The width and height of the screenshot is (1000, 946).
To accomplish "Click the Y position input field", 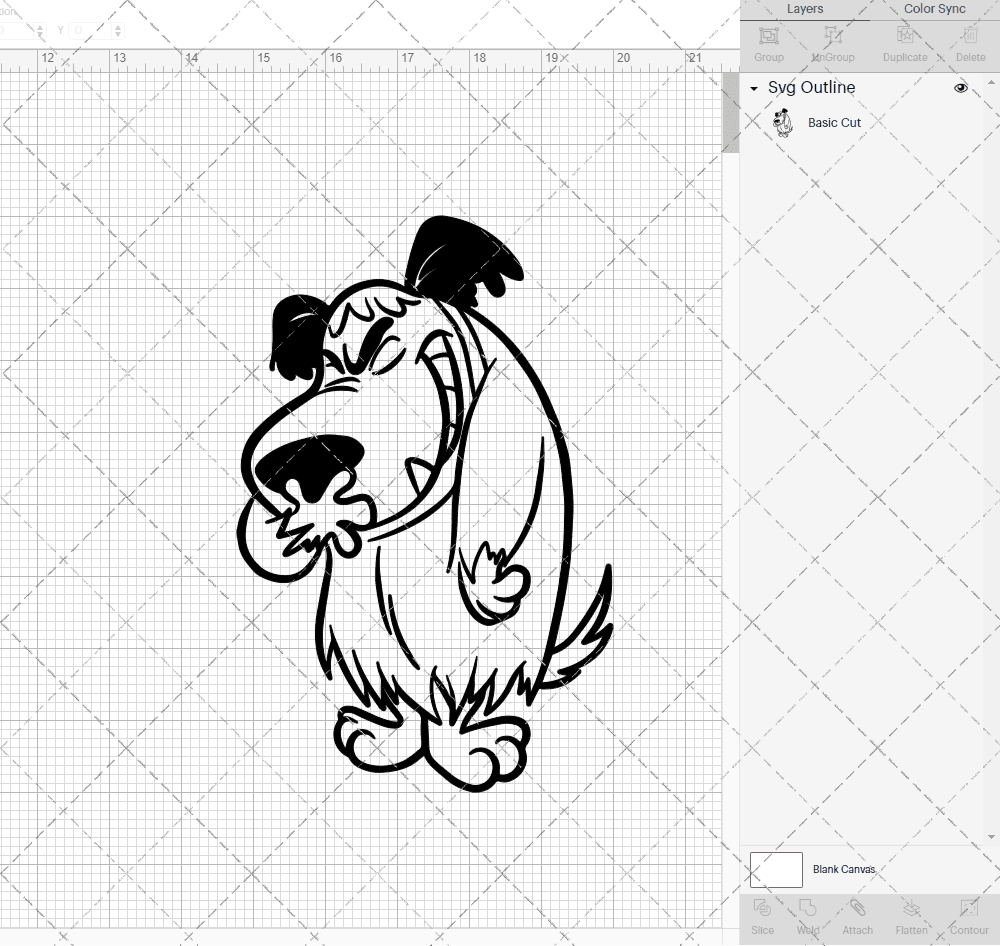I will point(90,30).
